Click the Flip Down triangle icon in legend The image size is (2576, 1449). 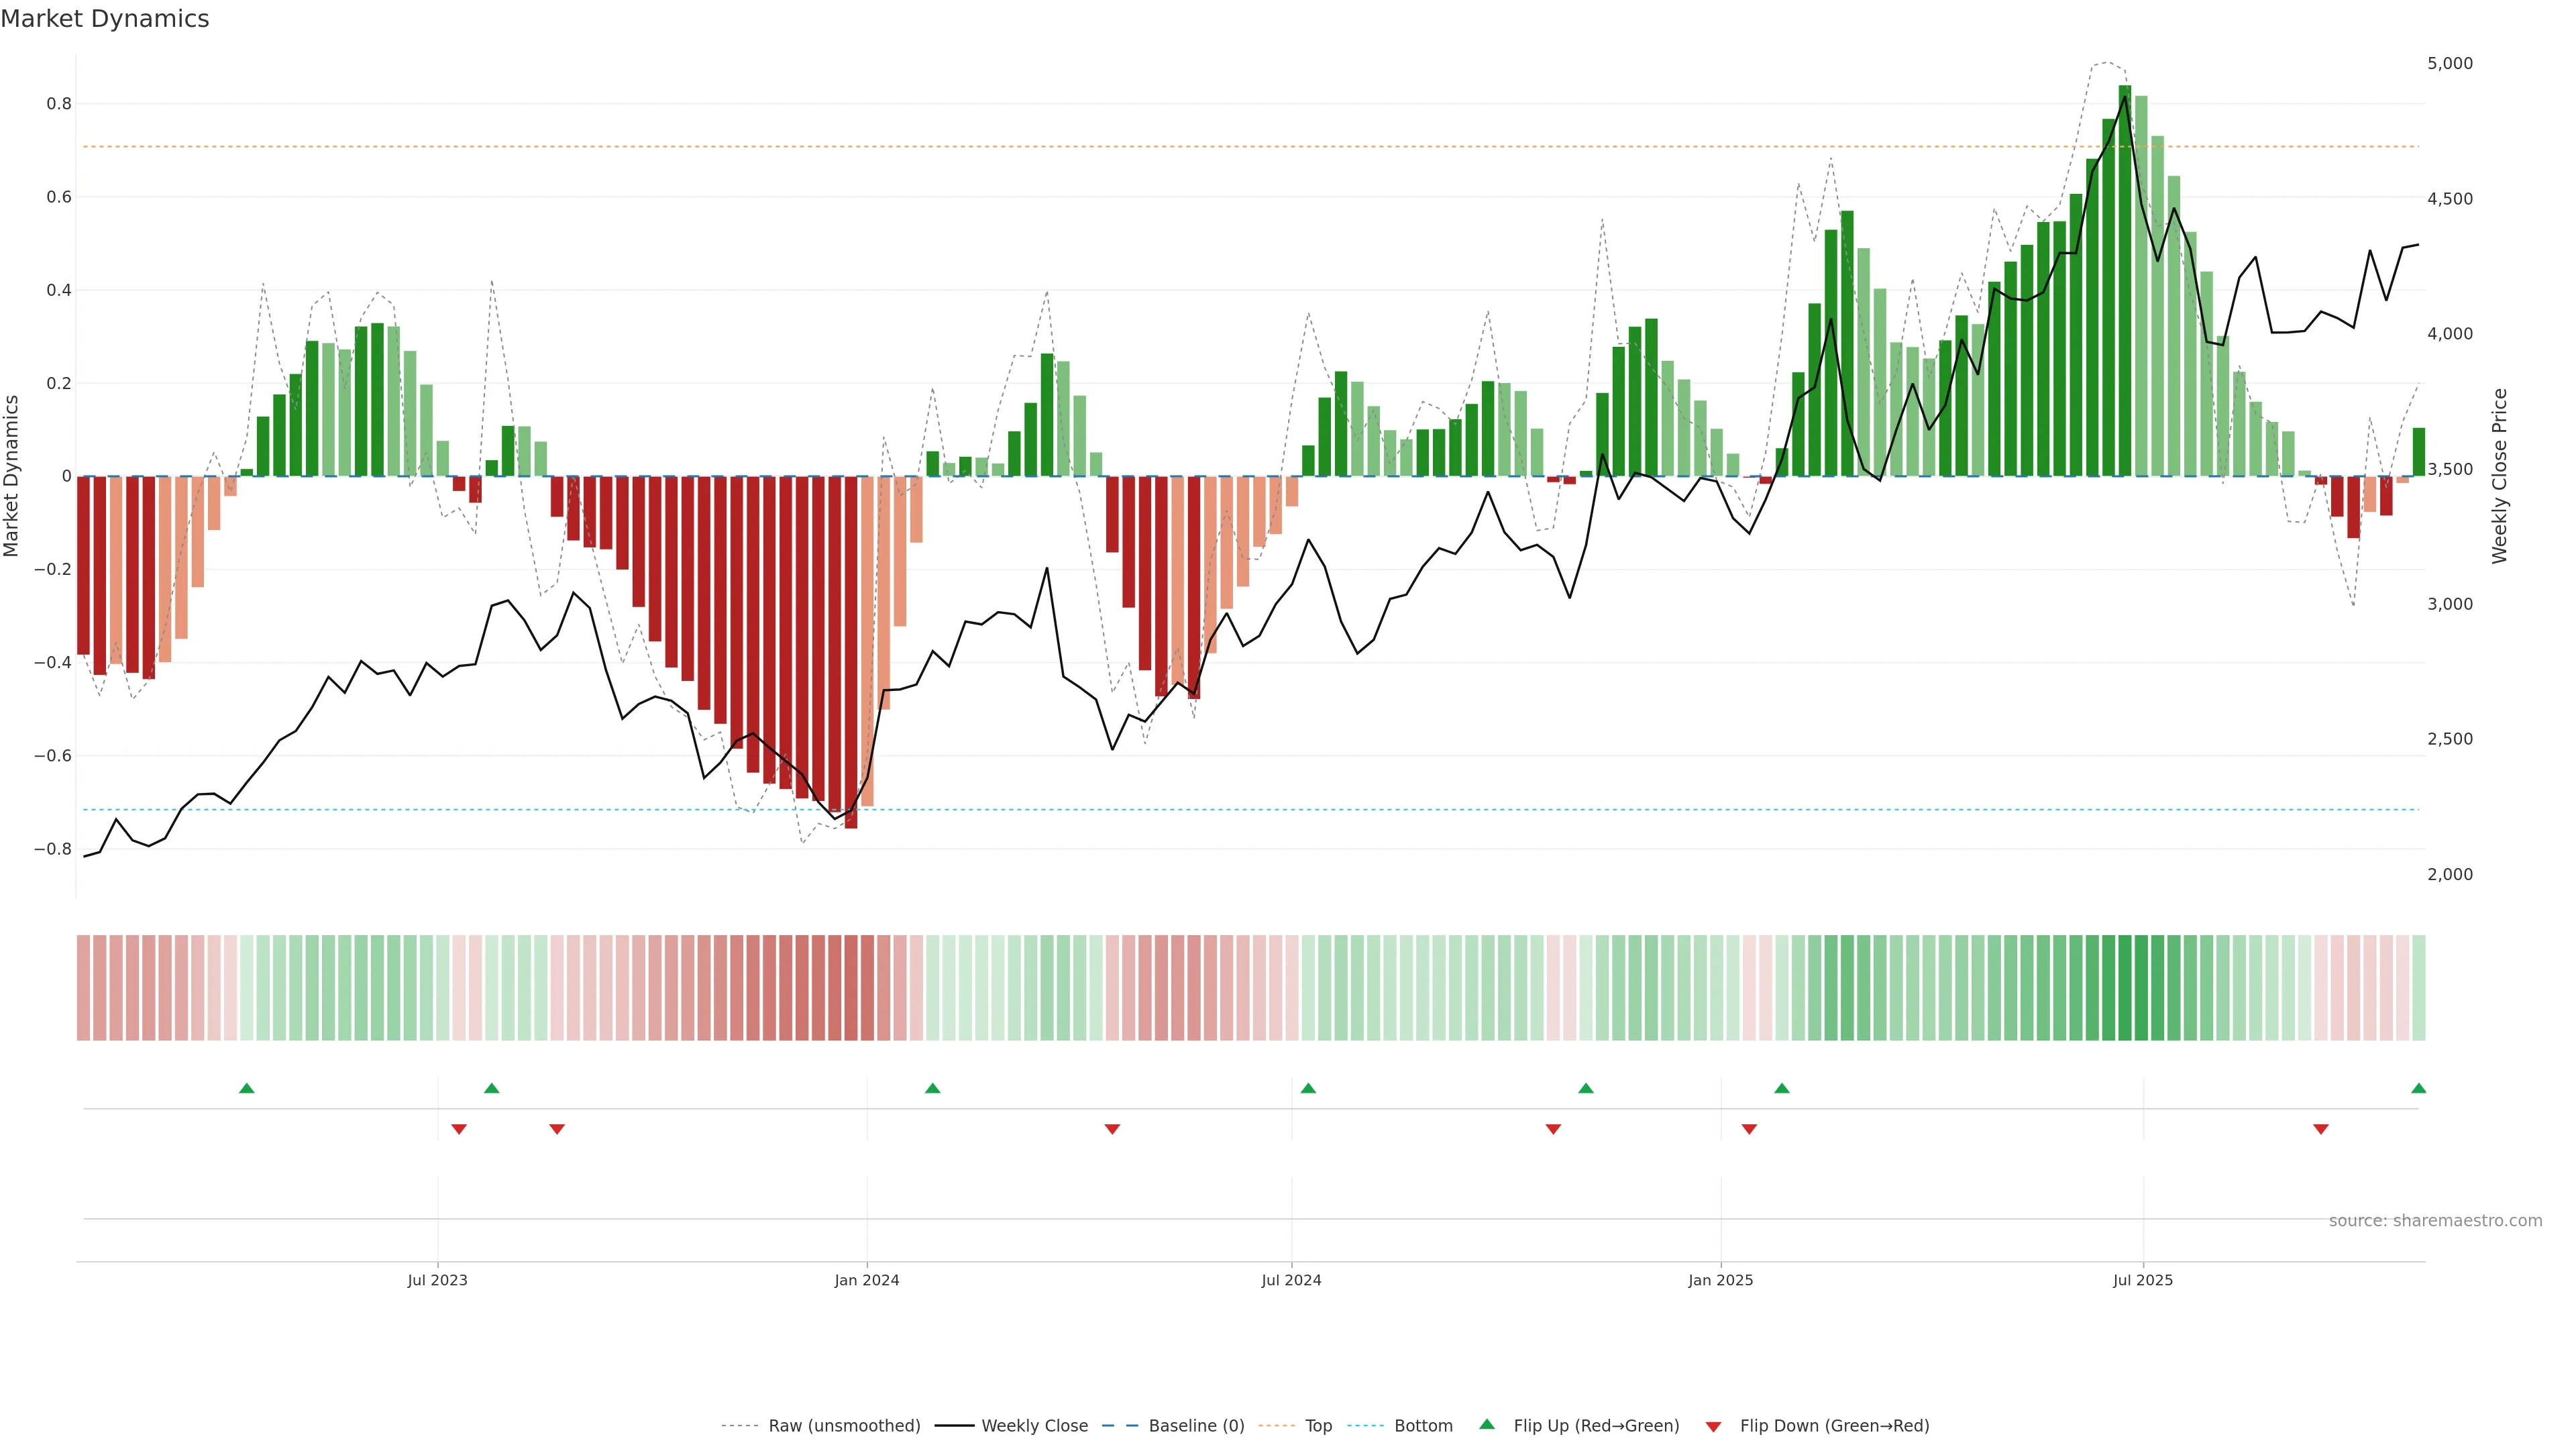[x=1713, y=1427]
